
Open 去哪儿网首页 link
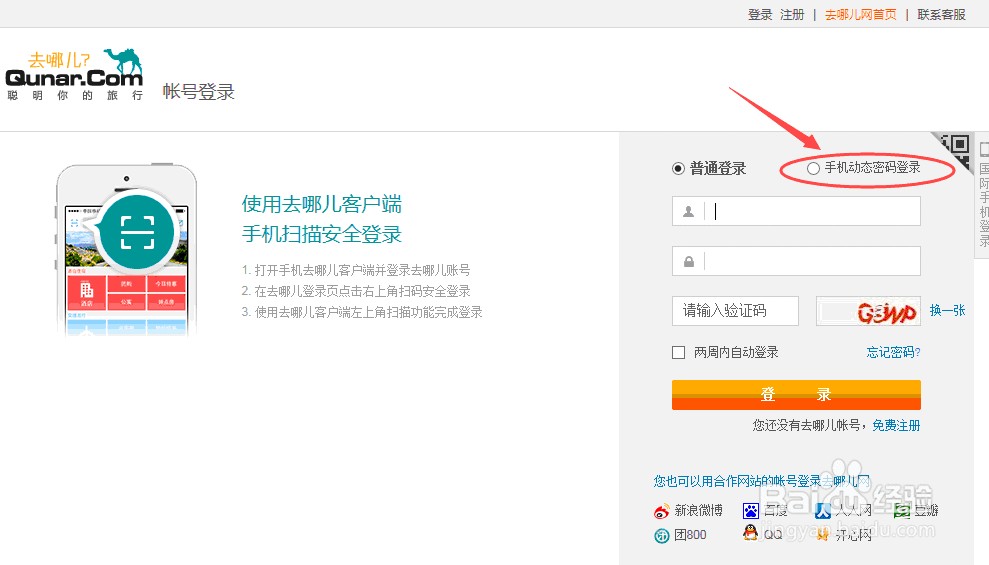(x=860, y=15)
